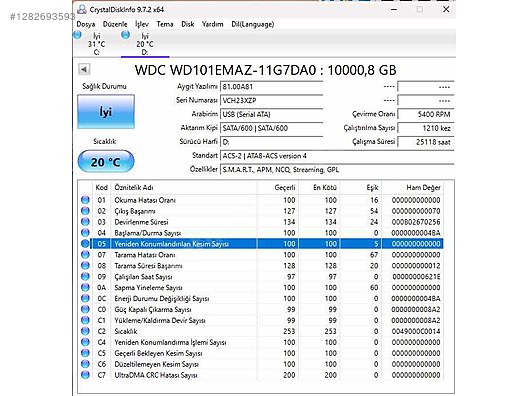
Task: Click raw value 004900000014
Action: (x=416, y=331)
